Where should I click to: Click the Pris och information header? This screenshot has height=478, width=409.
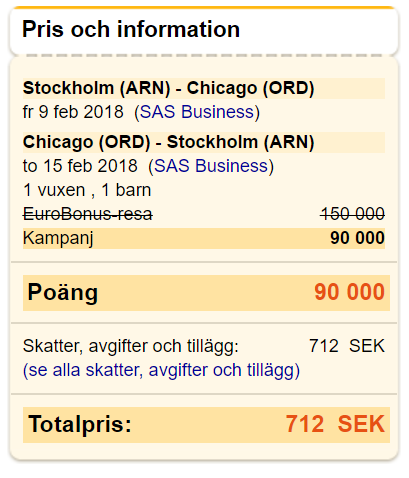point(131,29)
